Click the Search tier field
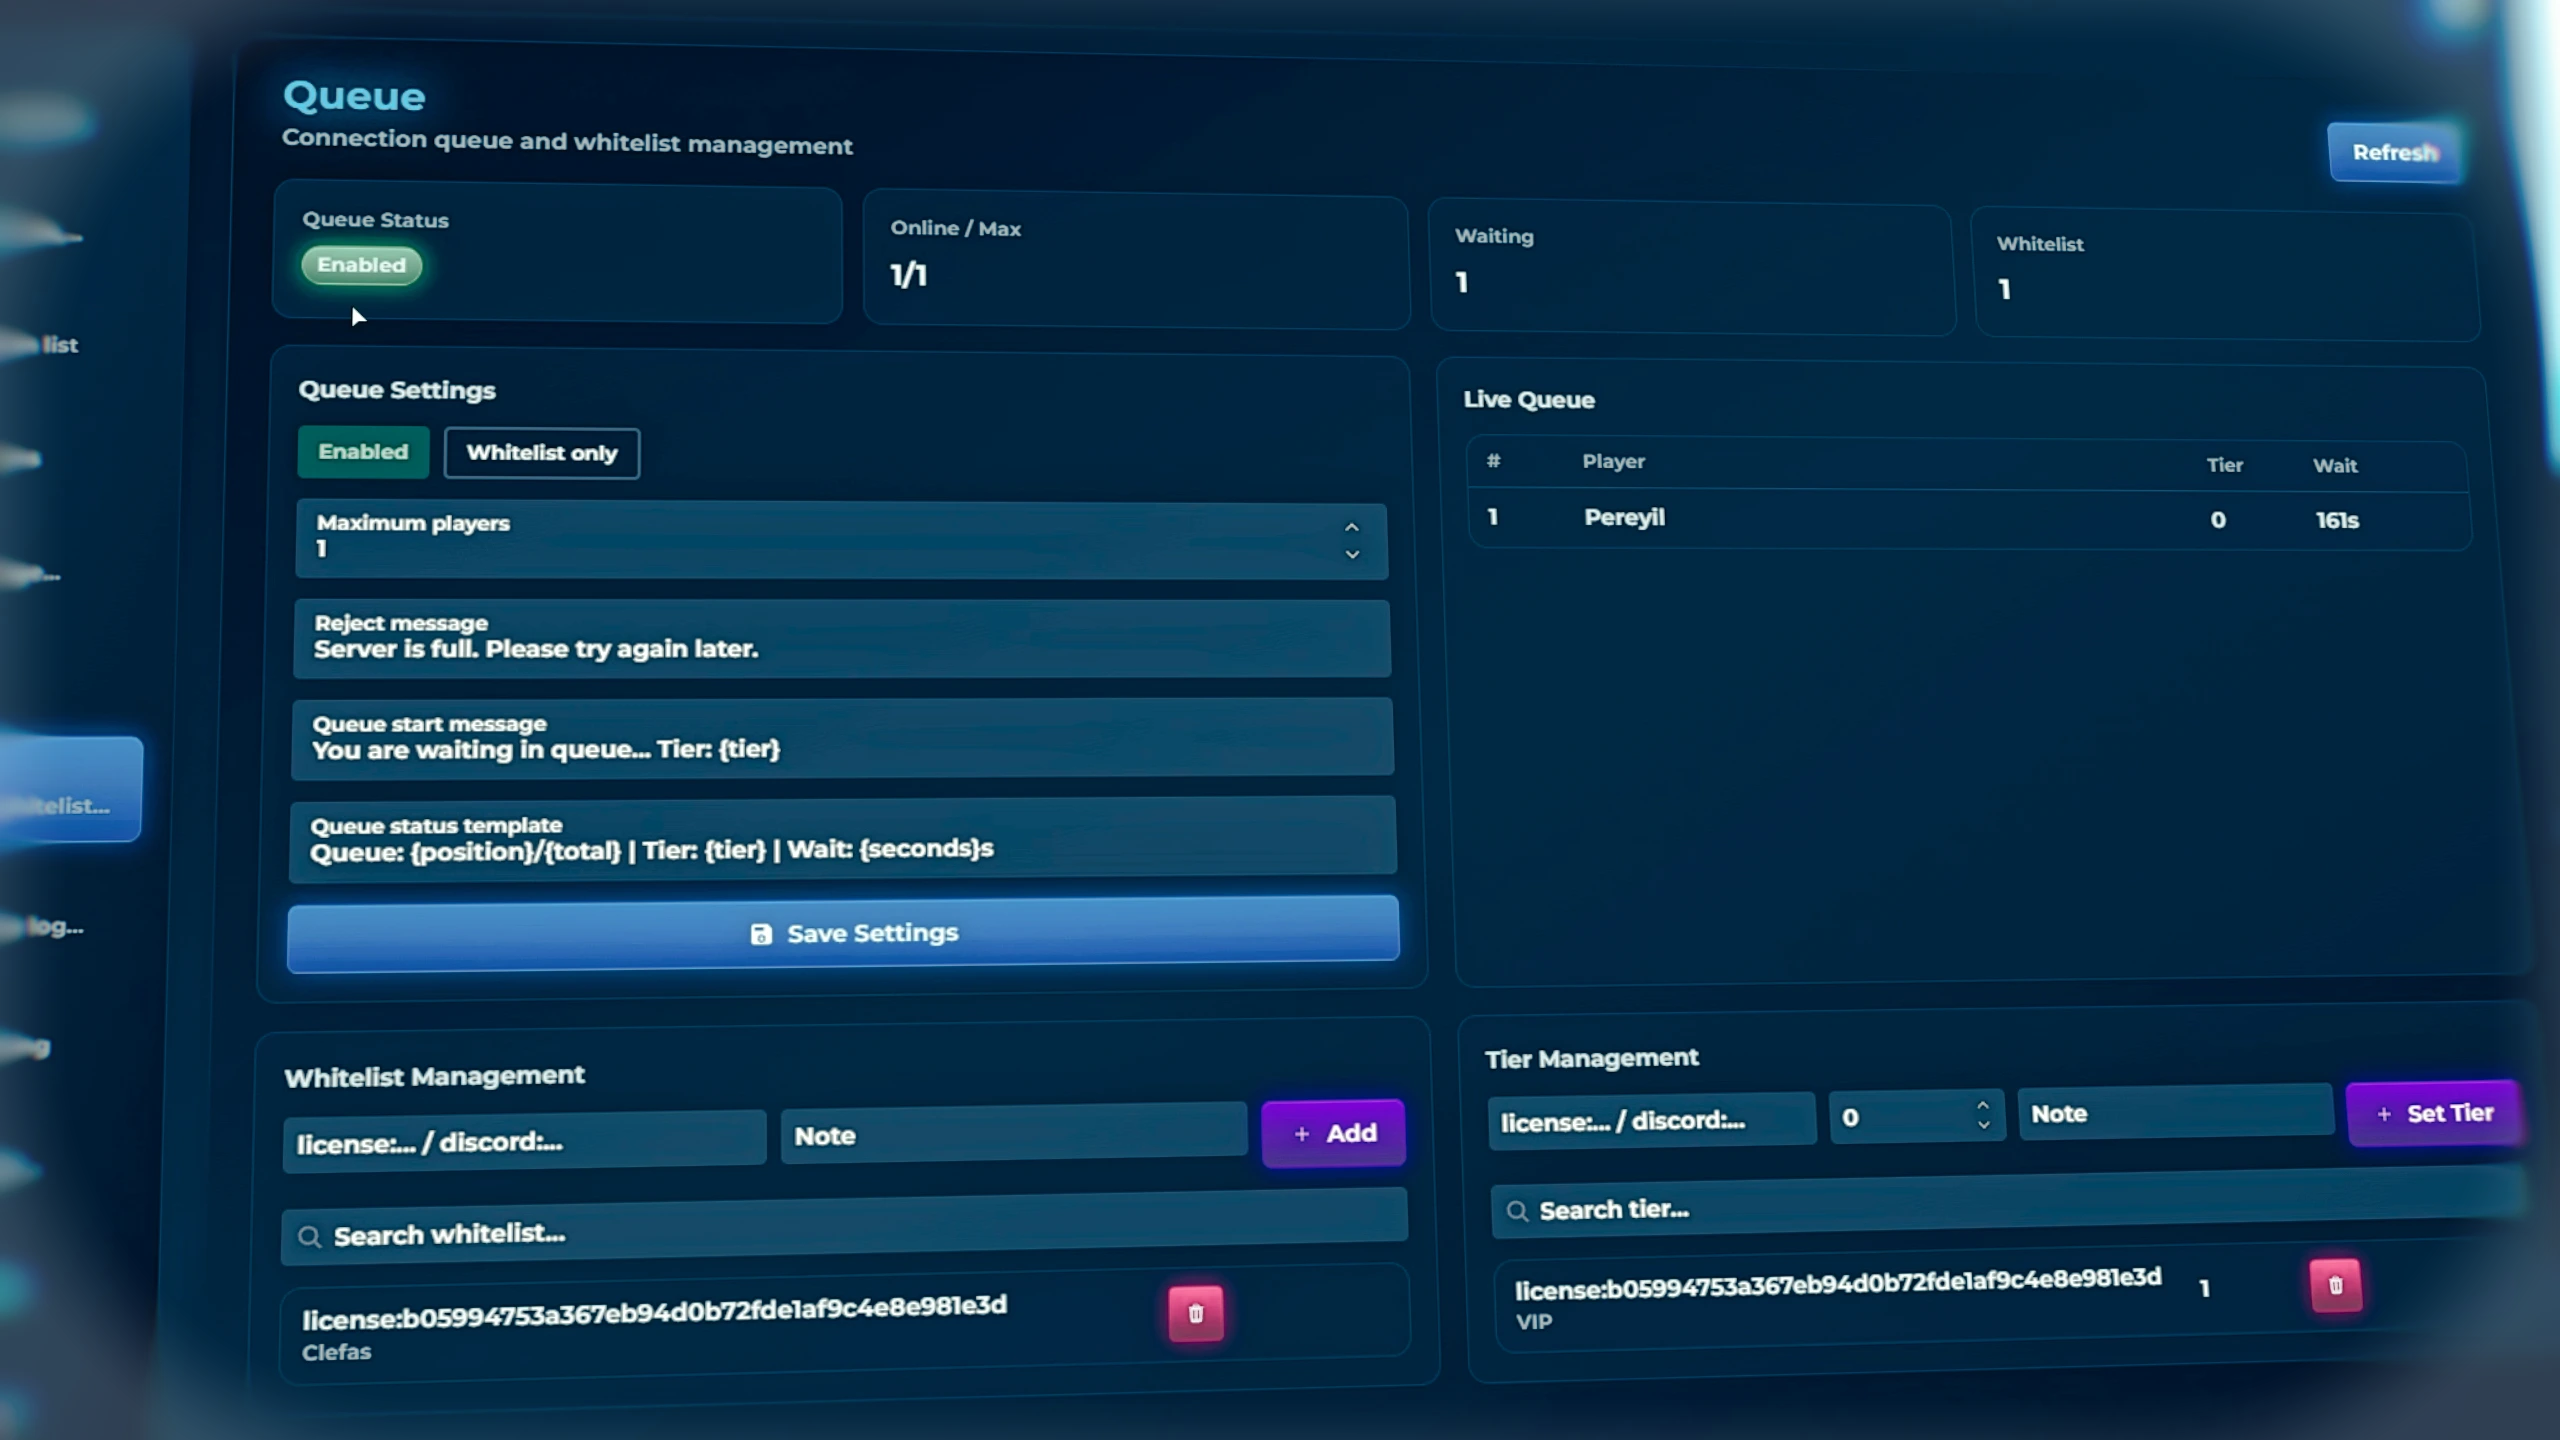The height and width of the screenshot is (1440, 2560). pyautogui.click(x=2010, y=1204)
